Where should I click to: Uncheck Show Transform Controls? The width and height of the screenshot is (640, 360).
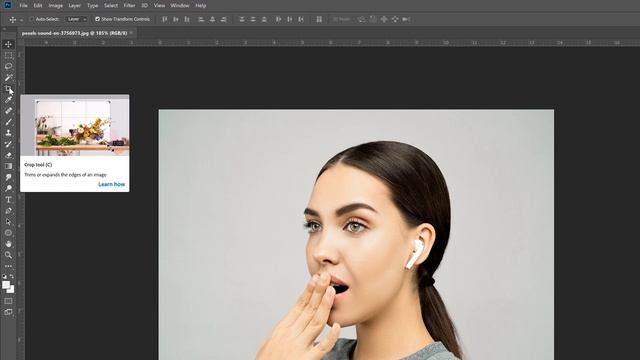[97, 19]
